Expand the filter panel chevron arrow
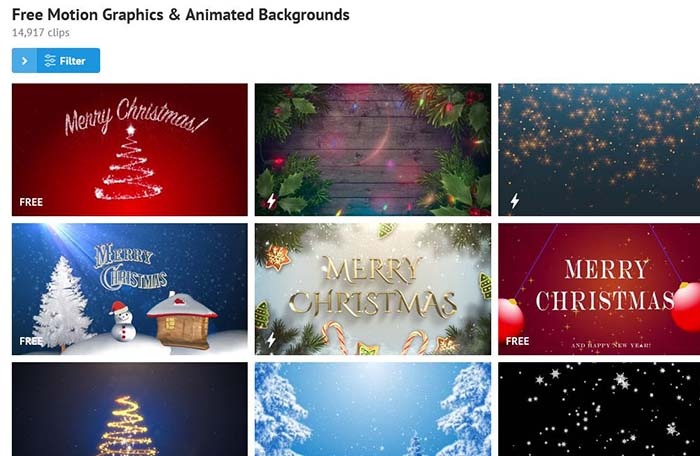 25,61
